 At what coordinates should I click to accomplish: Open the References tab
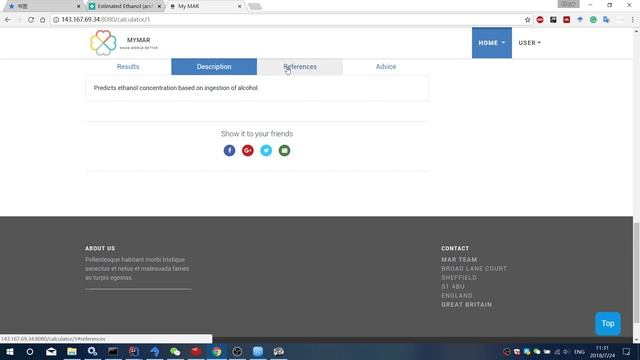tap(300, 67)
